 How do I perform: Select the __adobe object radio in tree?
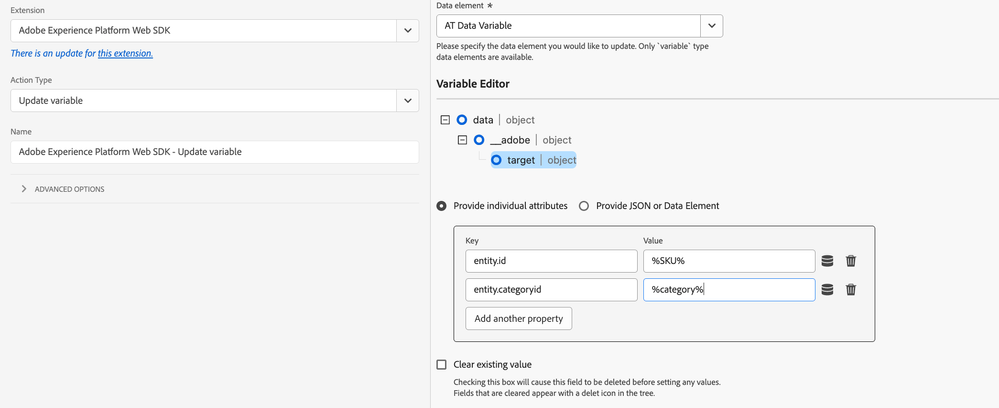(x=479, y=140)
